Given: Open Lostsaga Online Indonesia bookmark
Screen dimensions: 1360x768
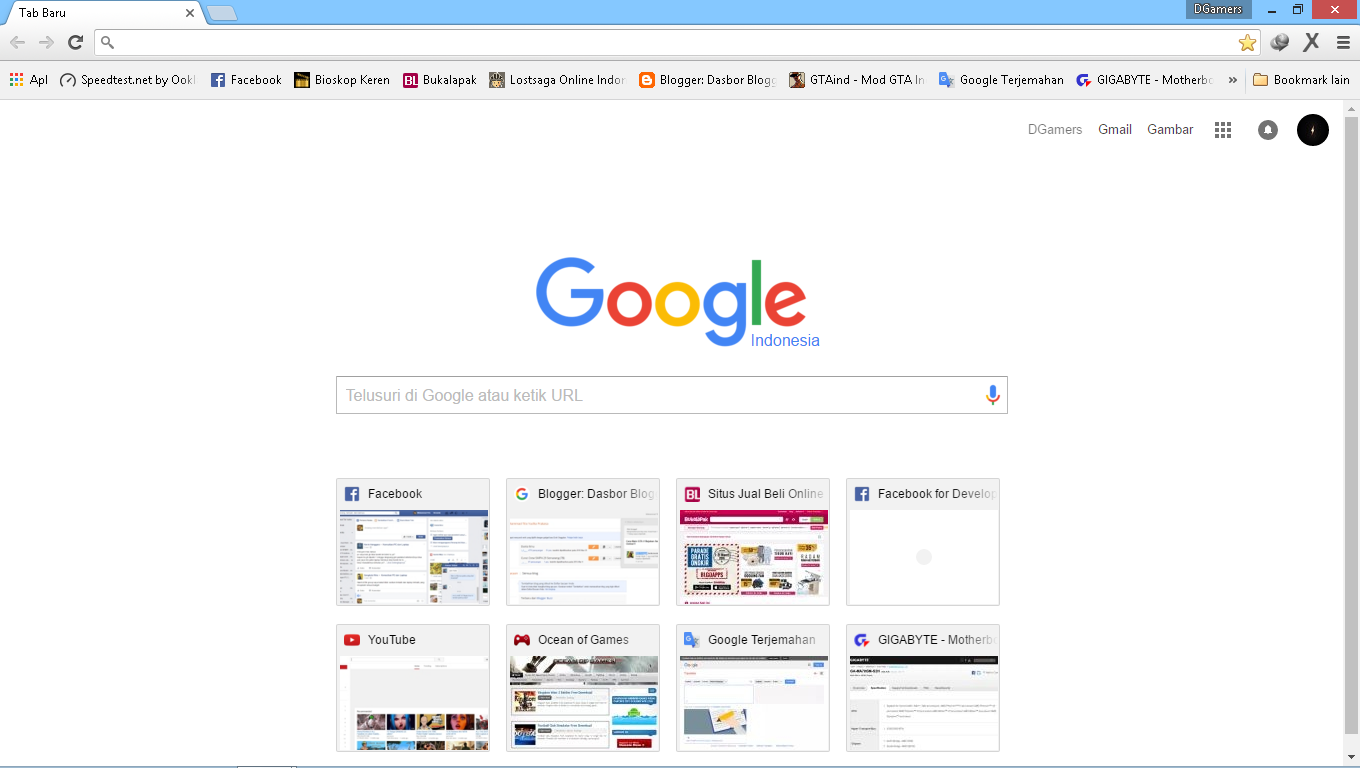Looking at the screenshot, I should pos(557,80).
